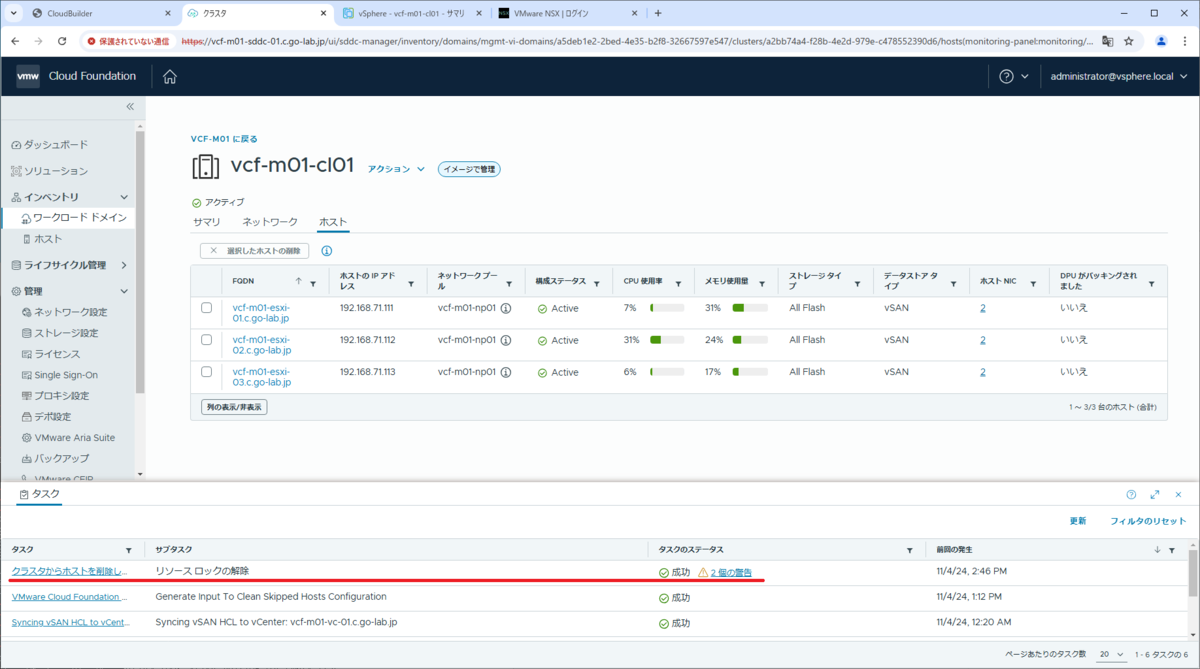Select checkbox for vcf-m01-esxi-01 host
Image resolution: width=1200 pixels, height=669 pixels.
click(x=207, y=308)
